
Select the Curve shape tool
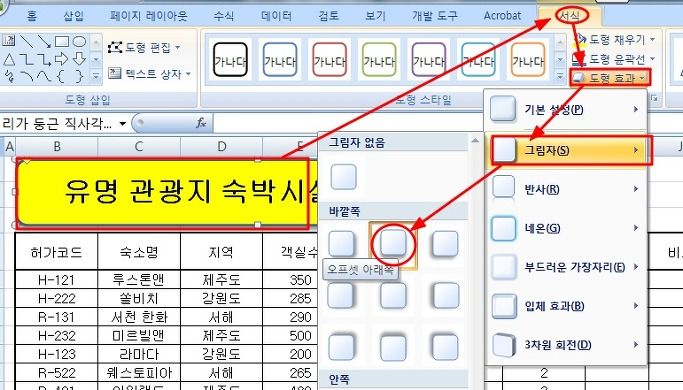click(44, 76)
